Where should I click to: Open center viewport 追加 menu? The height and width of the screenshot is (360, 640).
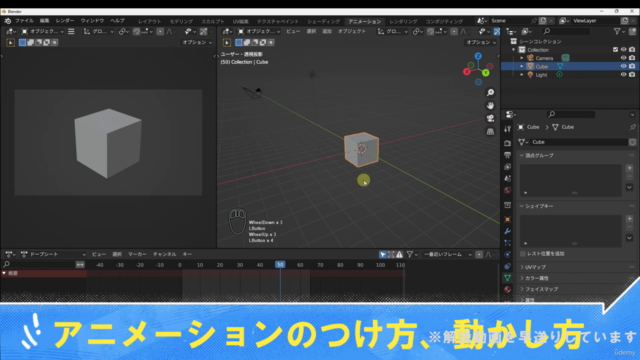pyautogui.click(x=327, y=31)
